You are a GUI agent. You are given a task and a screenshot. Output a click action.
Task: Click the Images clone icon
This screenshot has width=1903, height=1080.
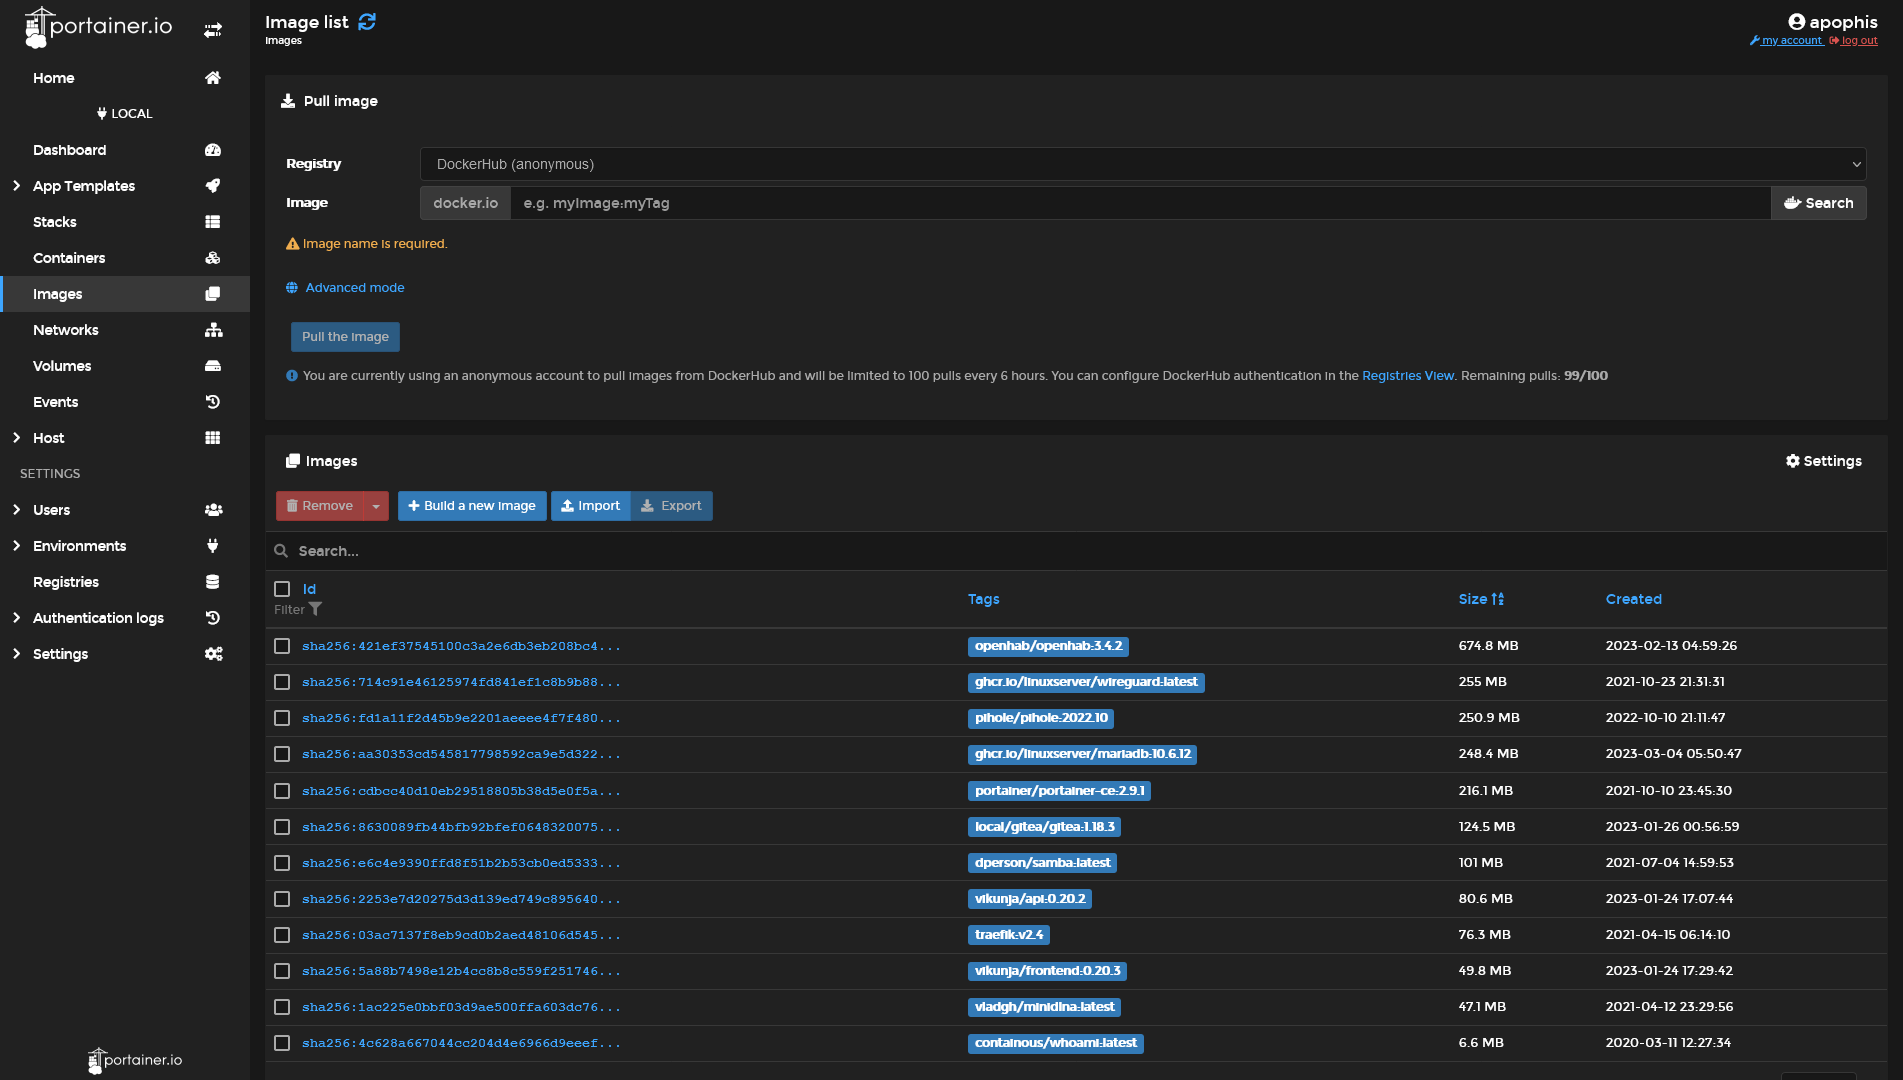[213, 294]
